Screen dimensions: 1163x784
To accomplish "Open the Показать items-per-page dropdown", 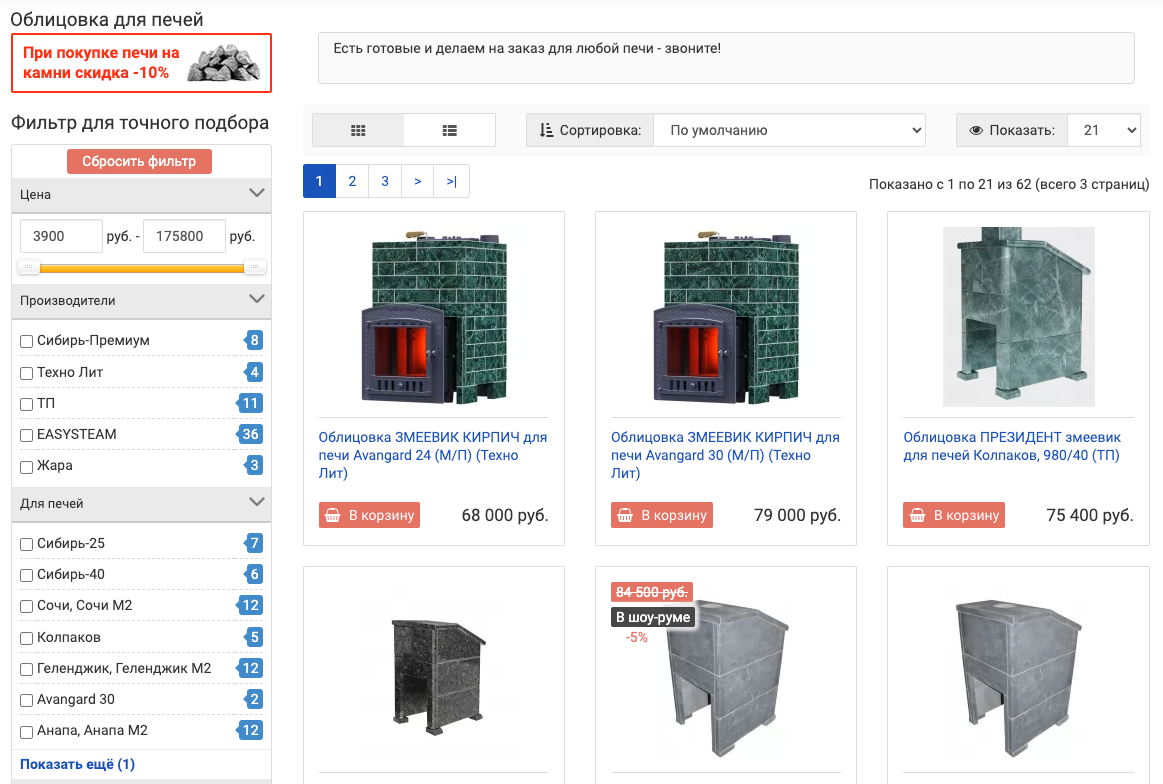I will click(1103, 130).
